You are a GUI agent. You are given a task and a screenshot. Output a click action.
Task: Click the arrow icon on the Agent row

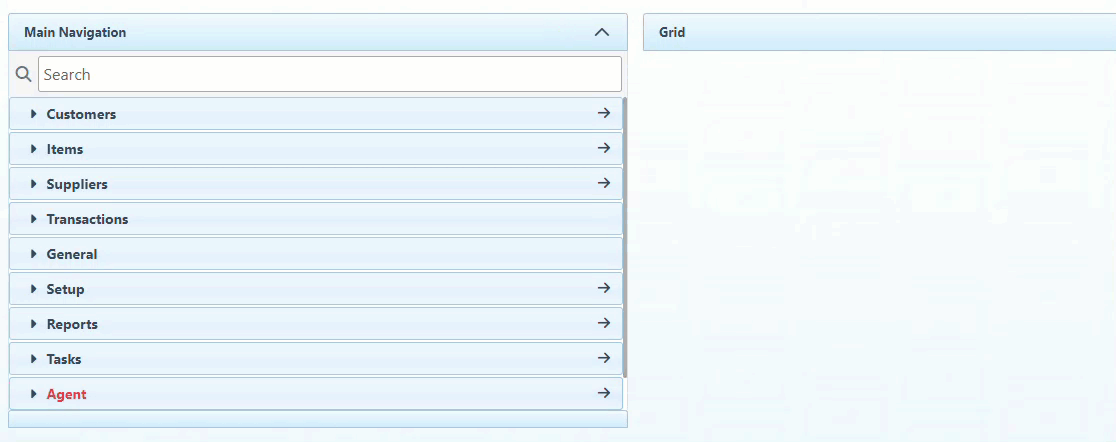pyautogui.click(x=603, y=394)
